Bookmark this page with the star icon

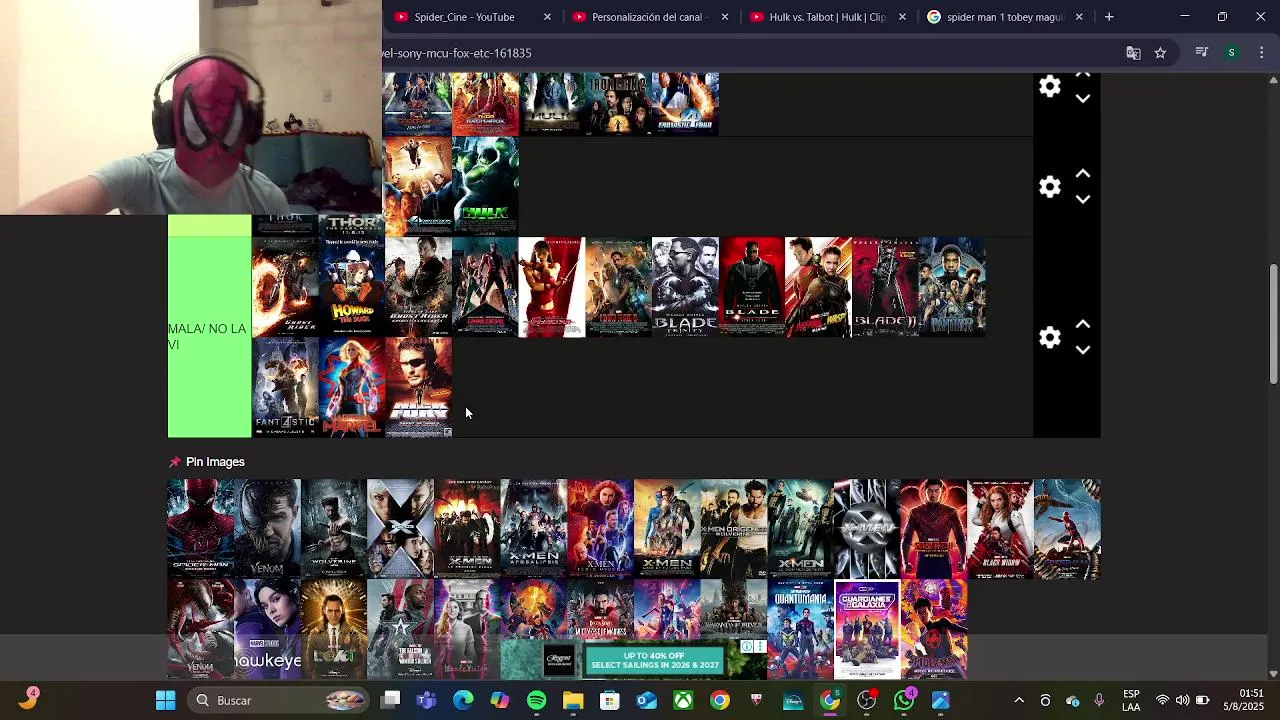pyautogui.click(x=1160, y=53)
